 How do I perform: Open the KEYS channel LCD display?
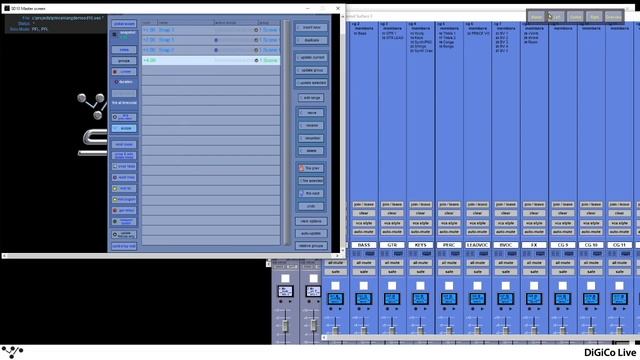tap(420, 299)
